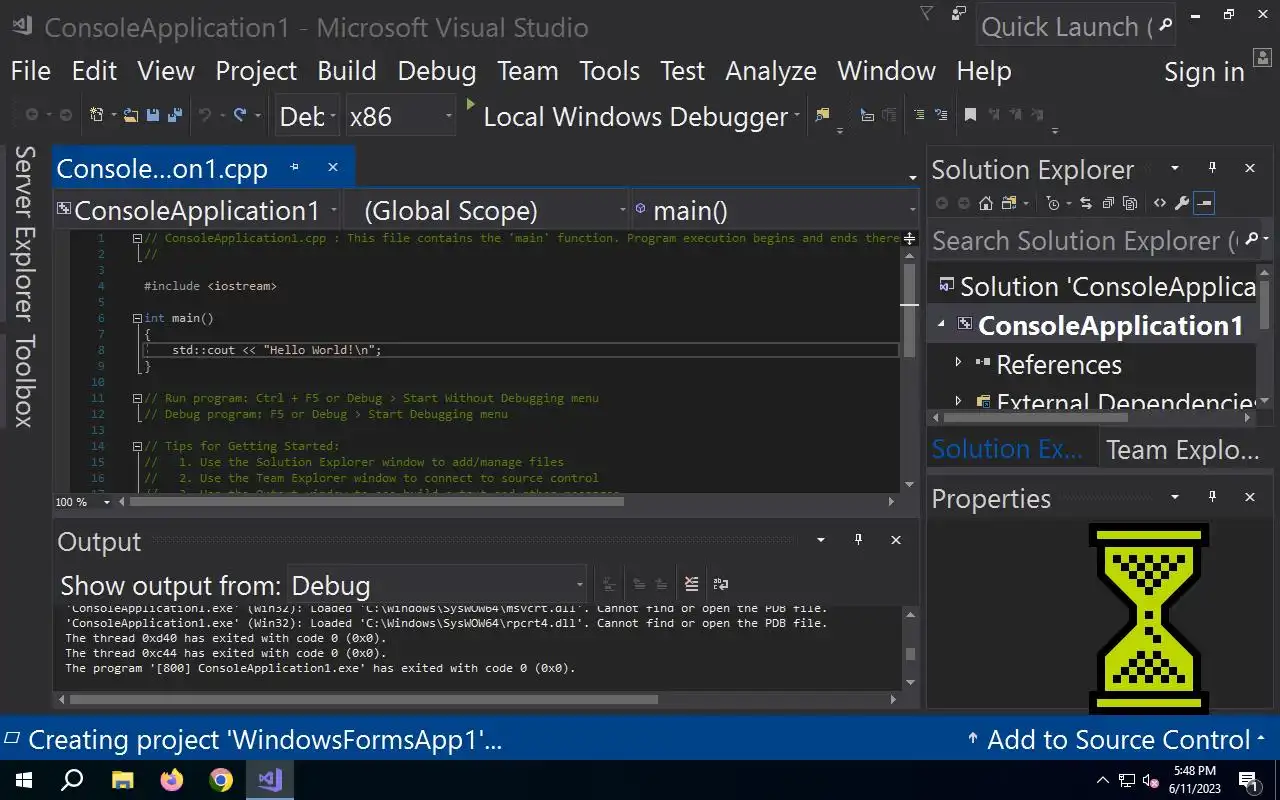Open the ConsoleApplication1 project scope dropdown
The width and height of the screenshot is (1280, 800).
point(197,210)
